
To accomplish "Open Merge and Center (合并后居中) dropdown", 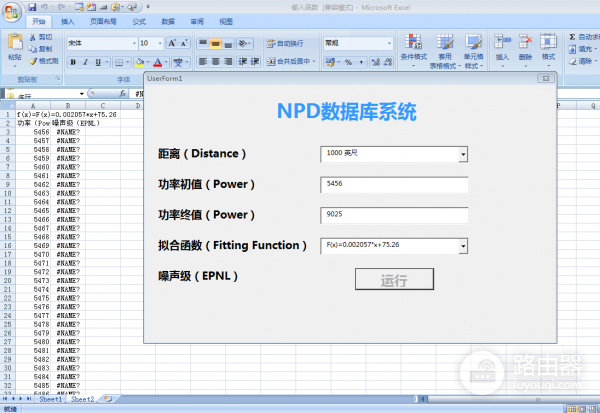I will (x=314, y=62).
